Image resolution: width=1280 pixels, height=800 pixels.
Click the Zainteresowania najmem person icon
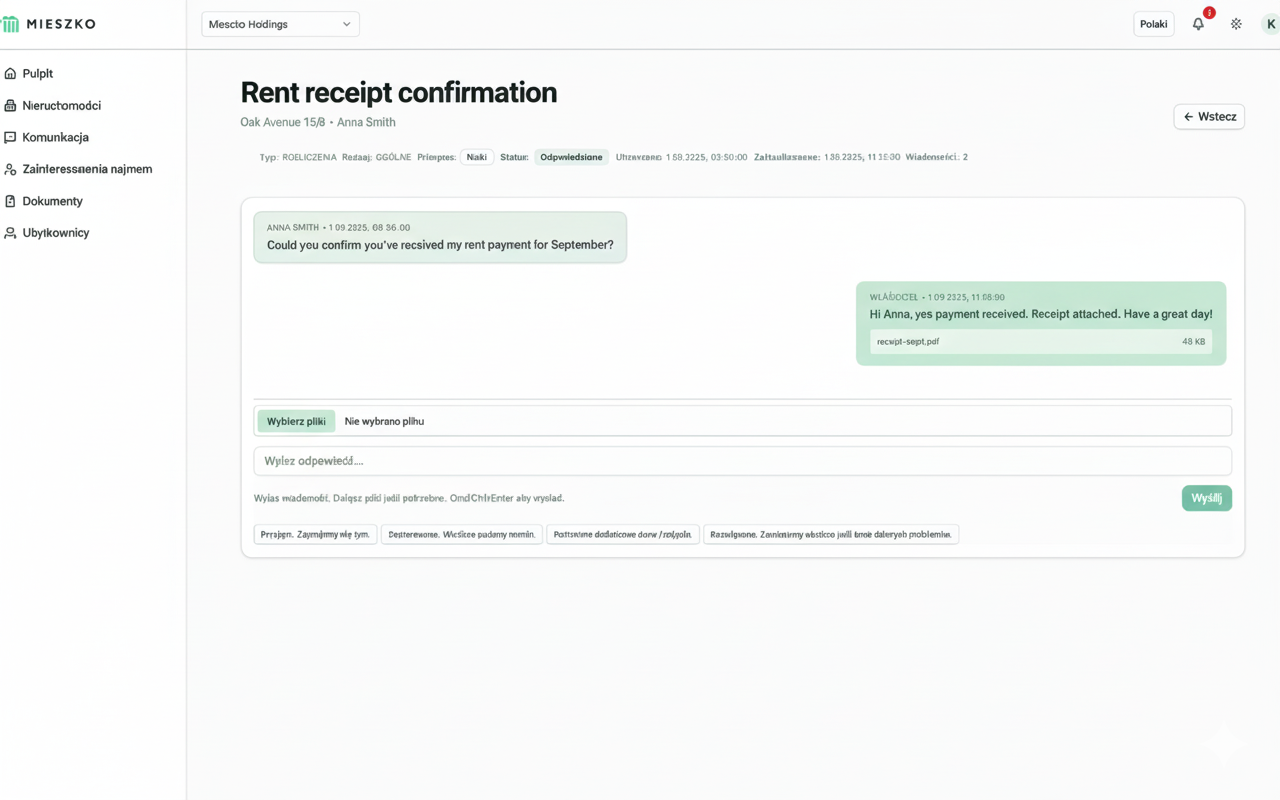(x=10, y=170)
